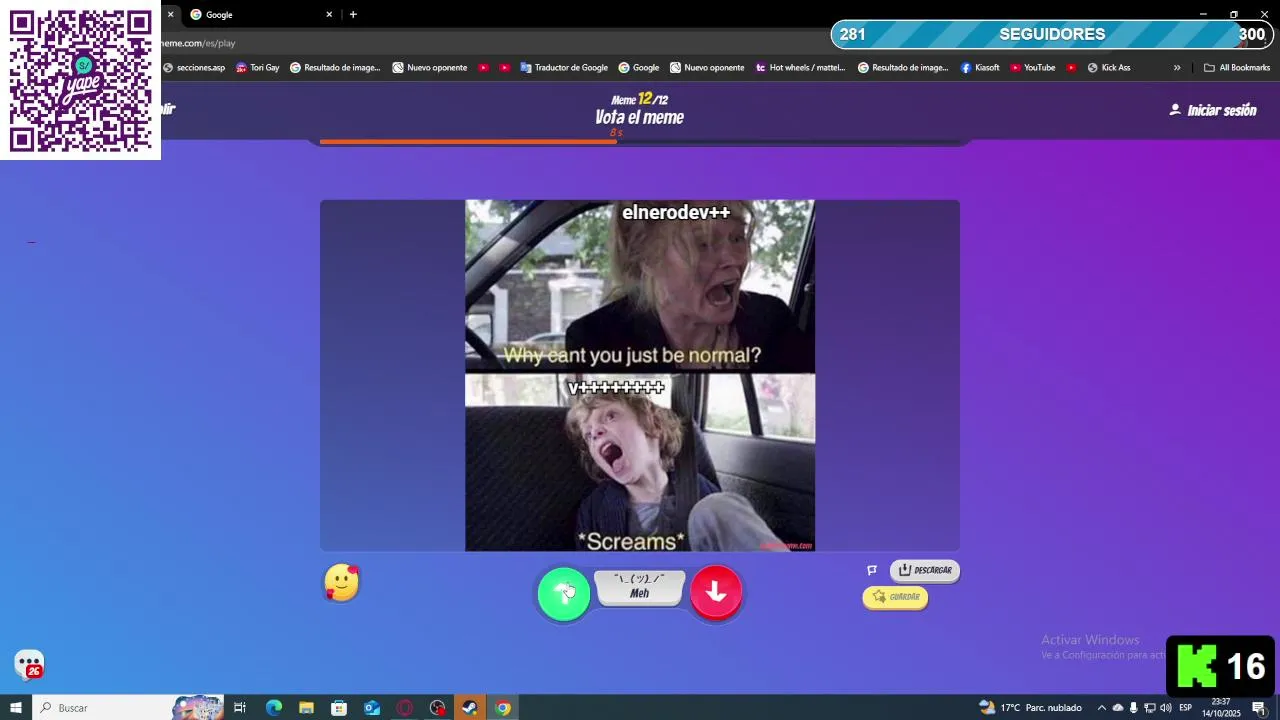This screenshot has height=720, width=1280.
Task: Open Task View in taskbar
Action: coord(240,708)
